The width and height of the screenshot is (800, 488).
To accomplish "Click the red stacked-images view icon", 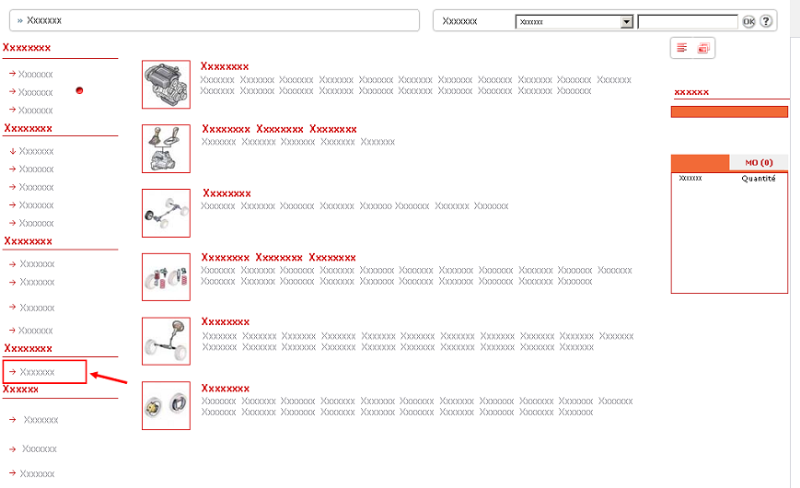I will pyautogui.click(x=704, y=48).
